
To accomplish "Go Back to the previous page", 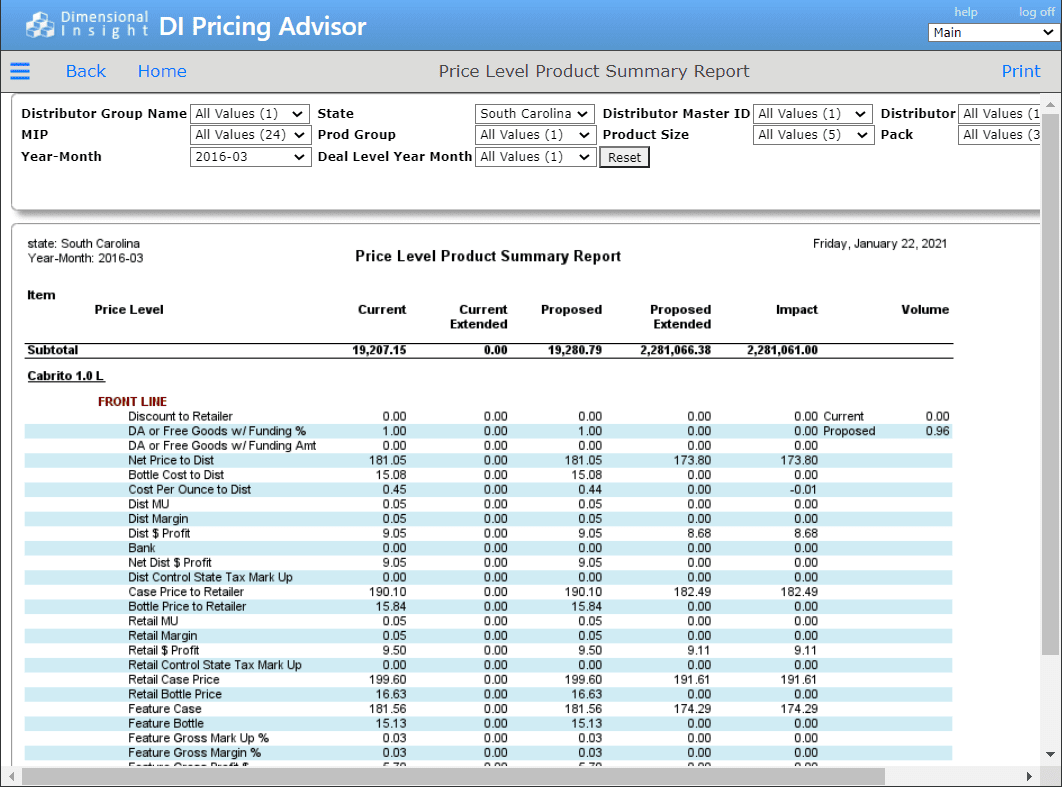I will [x=85, y=71].
